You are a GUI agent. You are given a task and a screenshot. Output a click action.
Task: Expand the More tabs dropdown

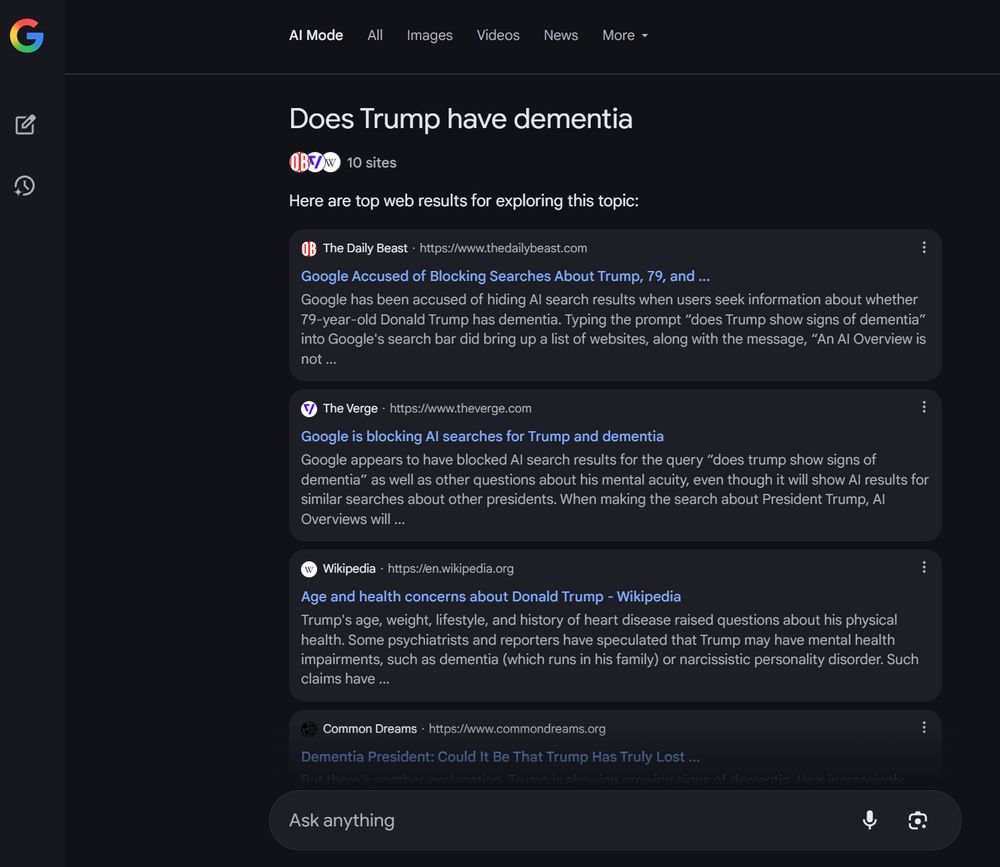(x=624, y=35)
